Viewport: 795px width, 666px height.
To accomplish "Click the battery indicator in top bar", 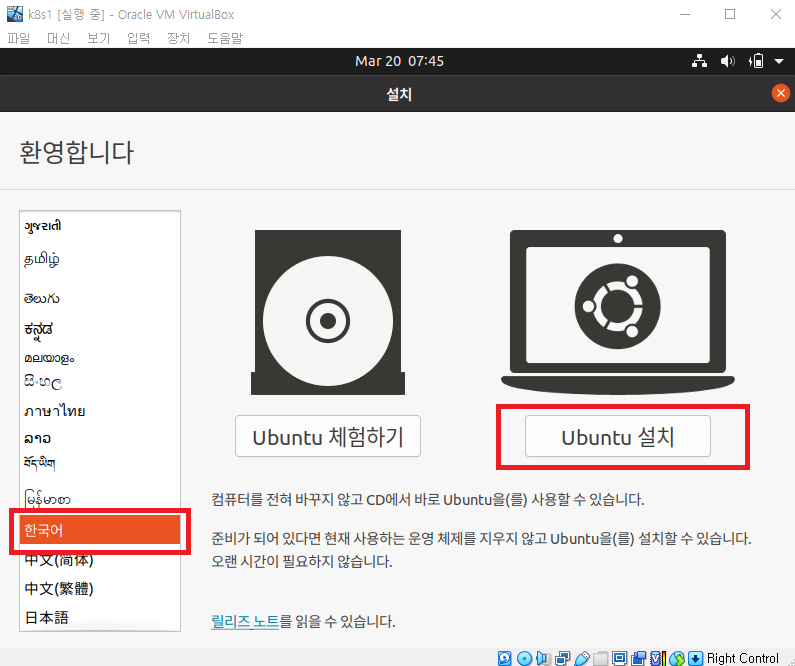I will point(756,61).
